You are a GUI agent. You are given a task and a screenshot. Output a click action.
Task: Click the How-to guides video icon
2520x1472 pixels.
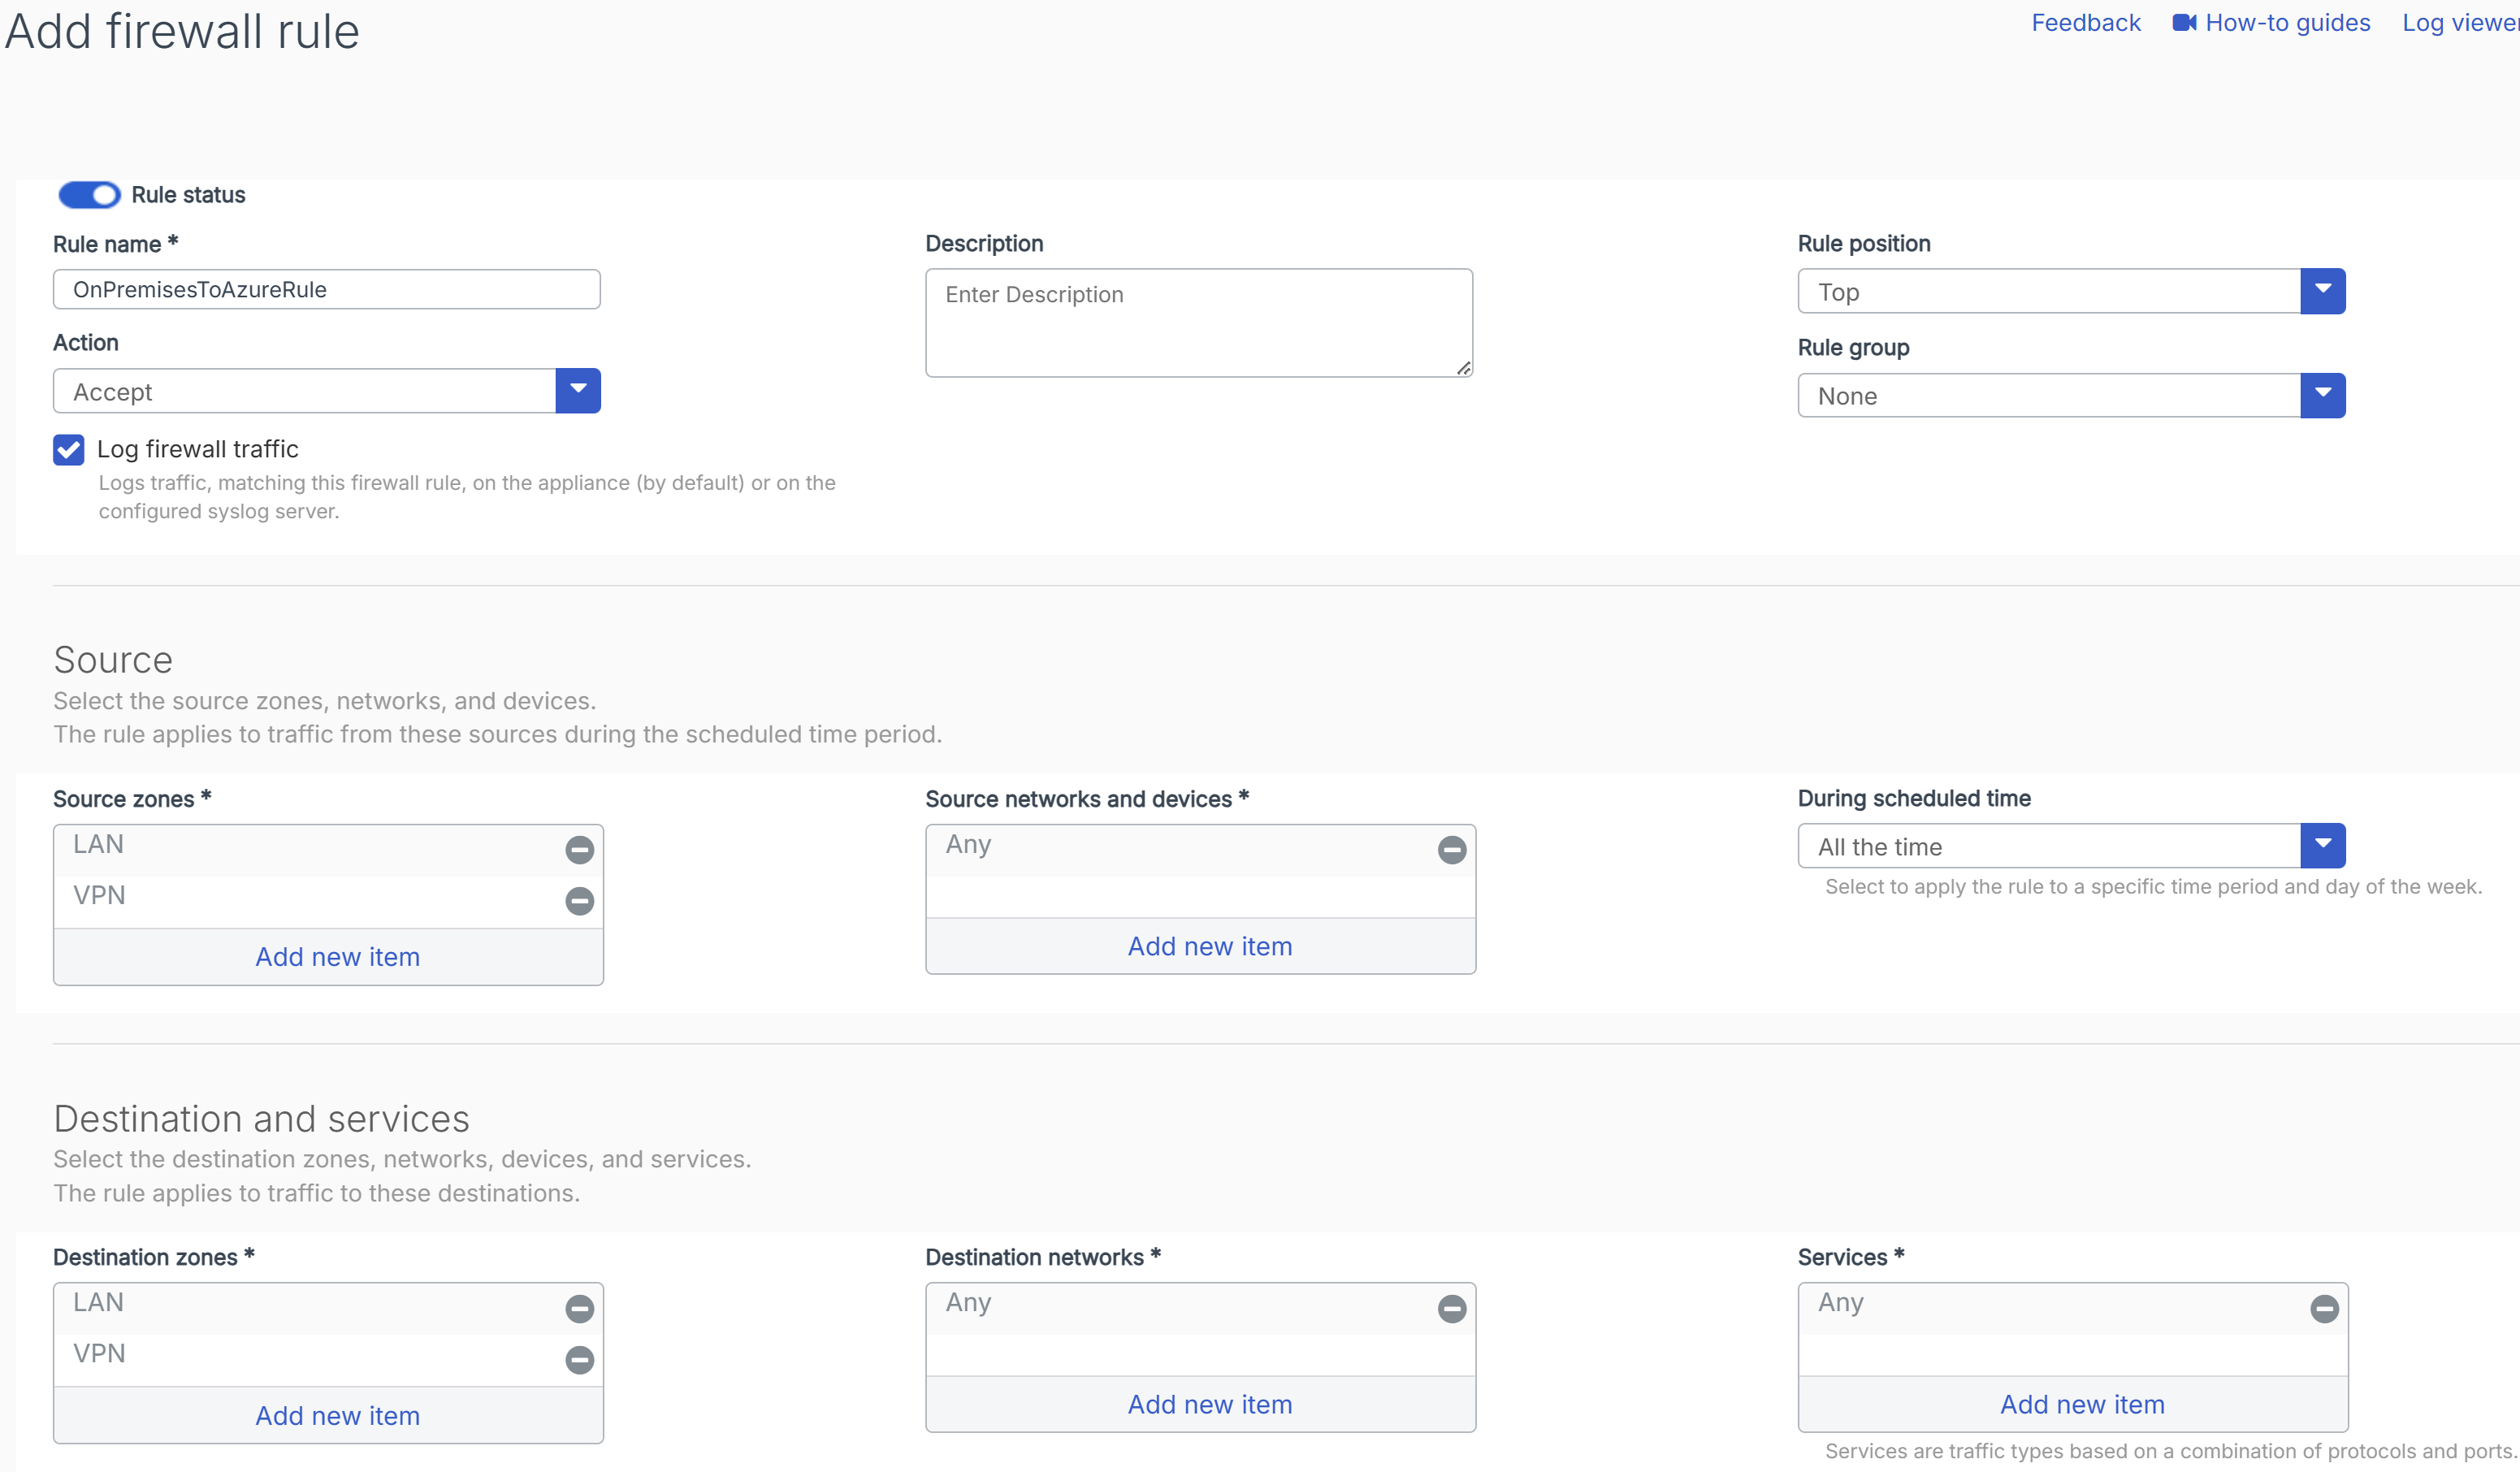(x=2184, y=22)
